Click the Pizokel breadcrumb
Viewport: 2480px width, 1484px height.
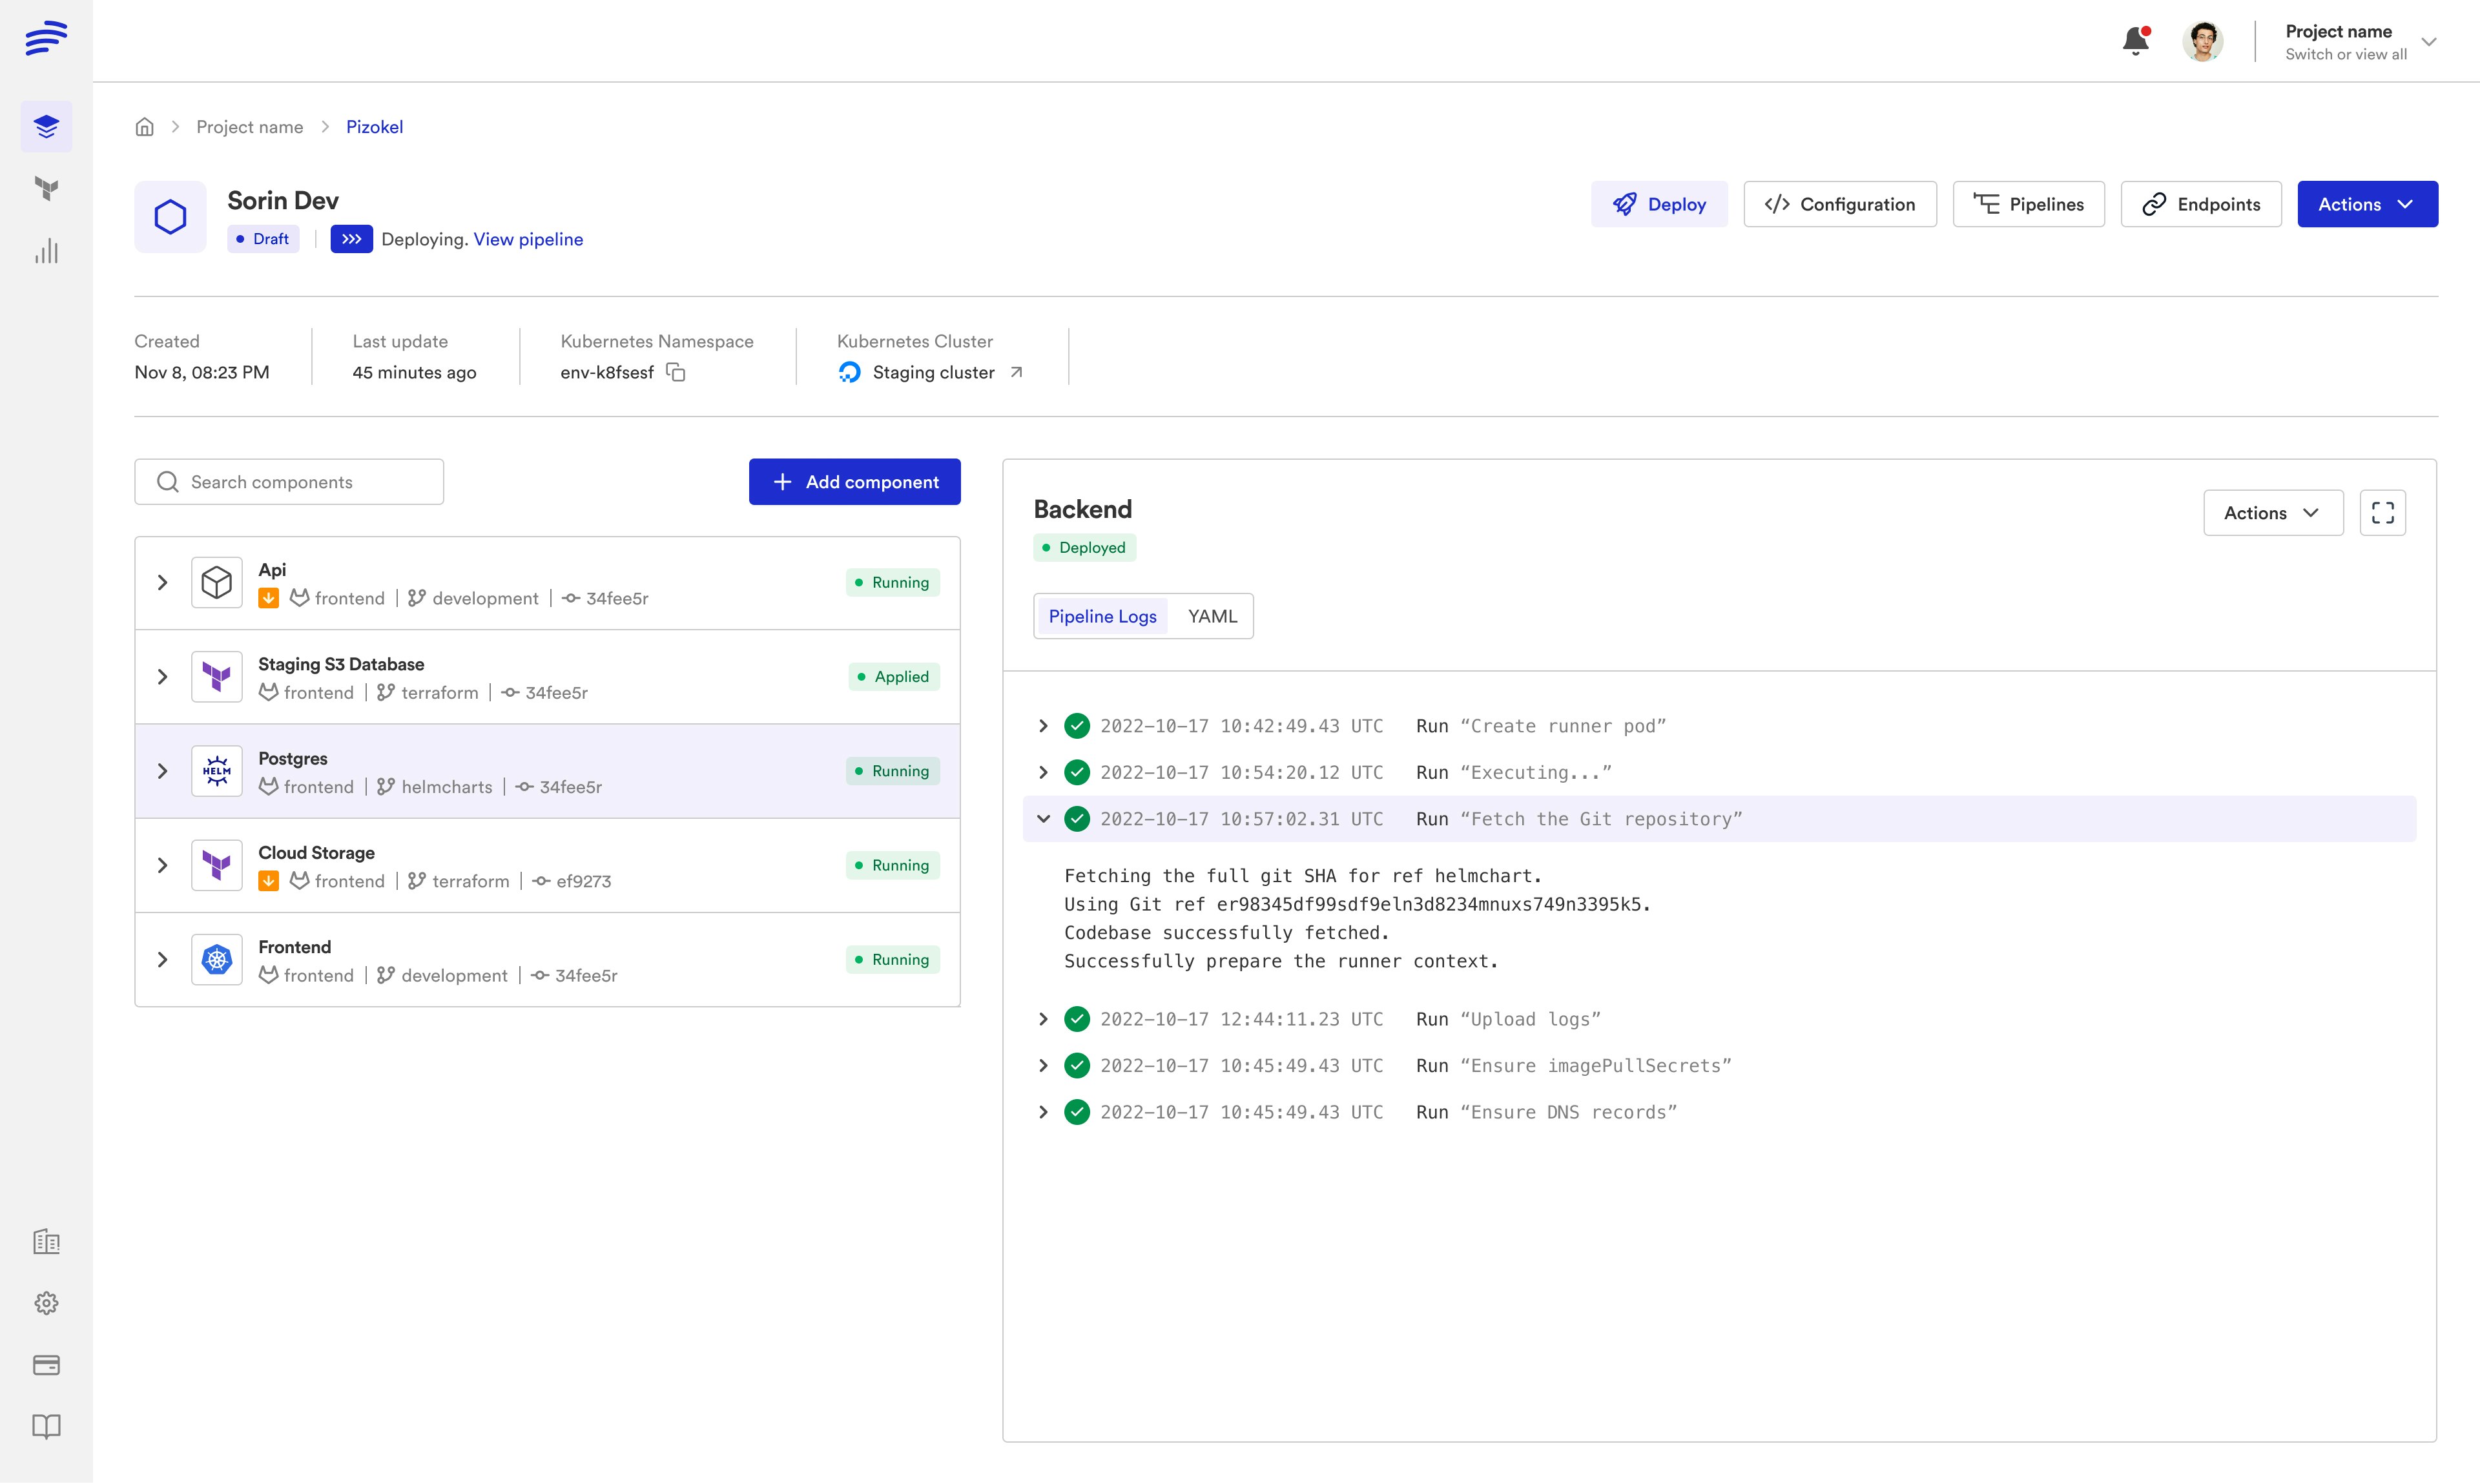pyautogui.click(x=374, y=127)
